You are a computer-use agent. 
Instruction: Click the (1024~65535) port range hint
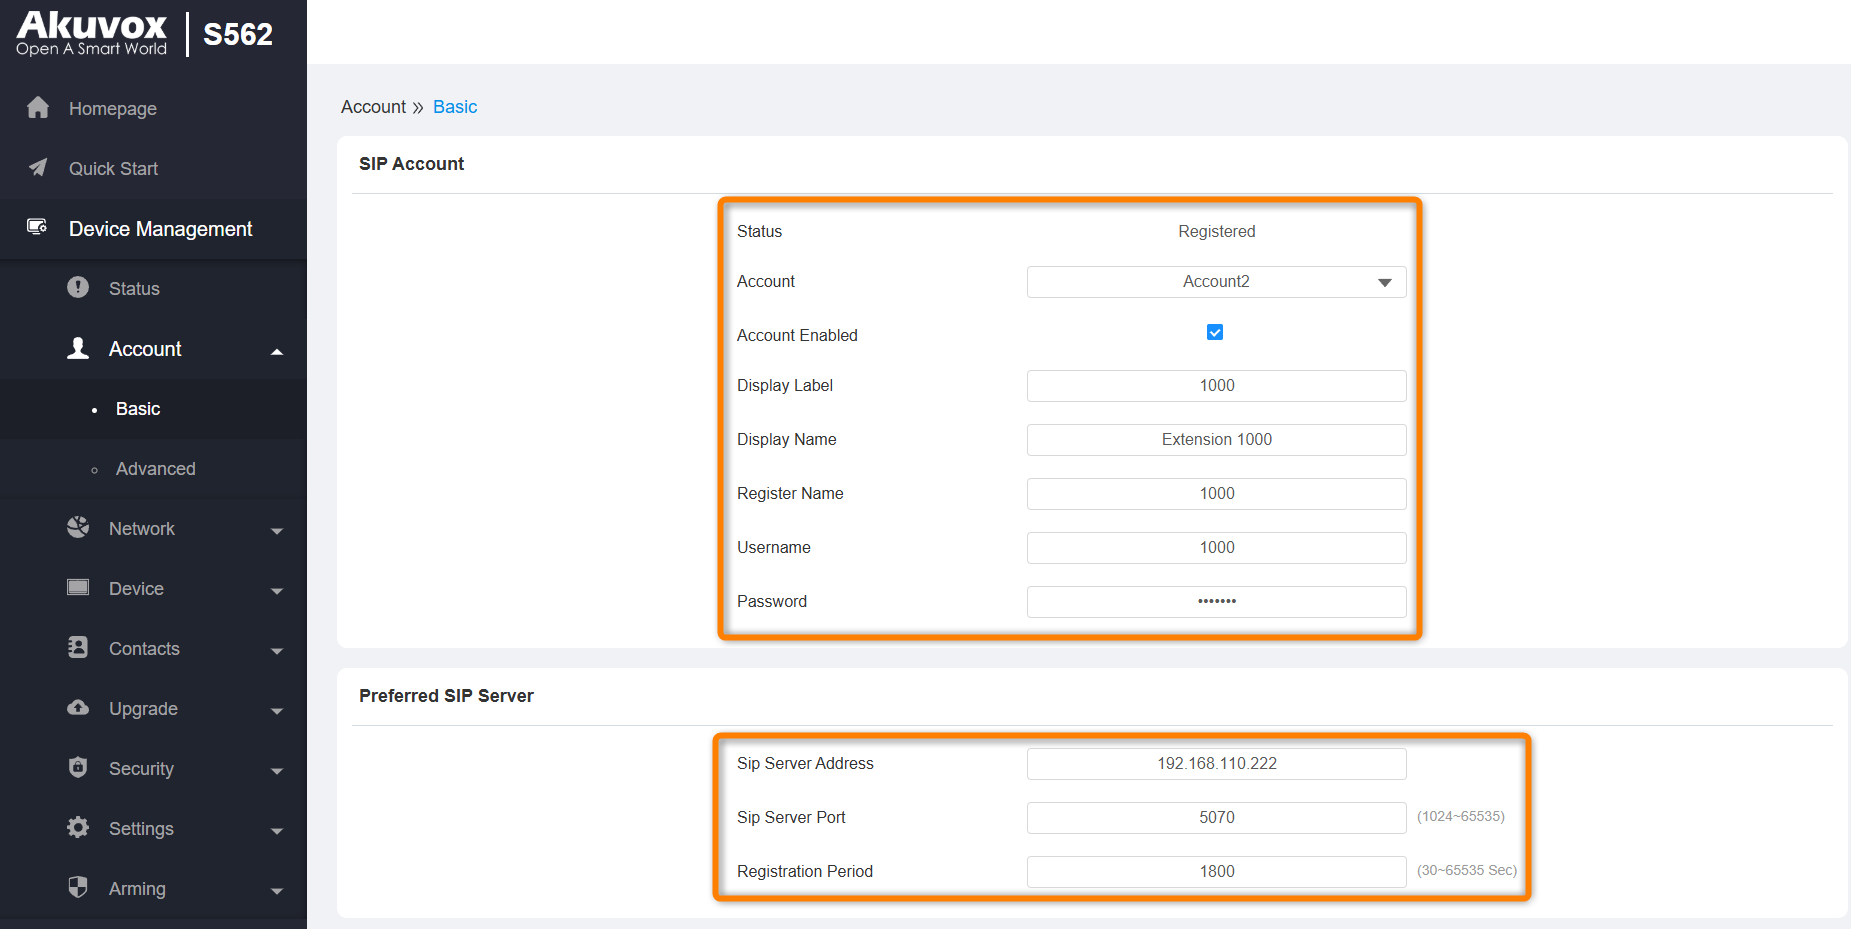pyautogui.click(x=1460, y=816)
